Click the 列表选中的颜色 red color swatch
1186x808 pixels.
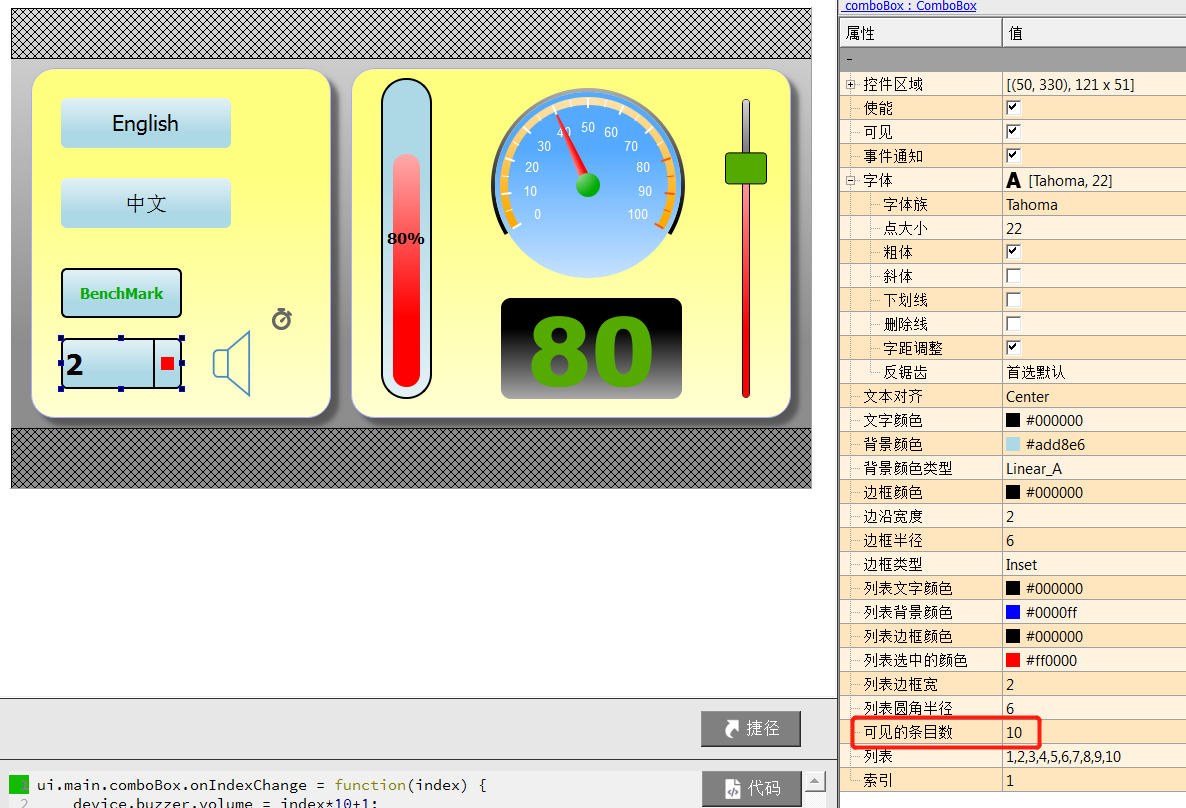click(1013, 660)
